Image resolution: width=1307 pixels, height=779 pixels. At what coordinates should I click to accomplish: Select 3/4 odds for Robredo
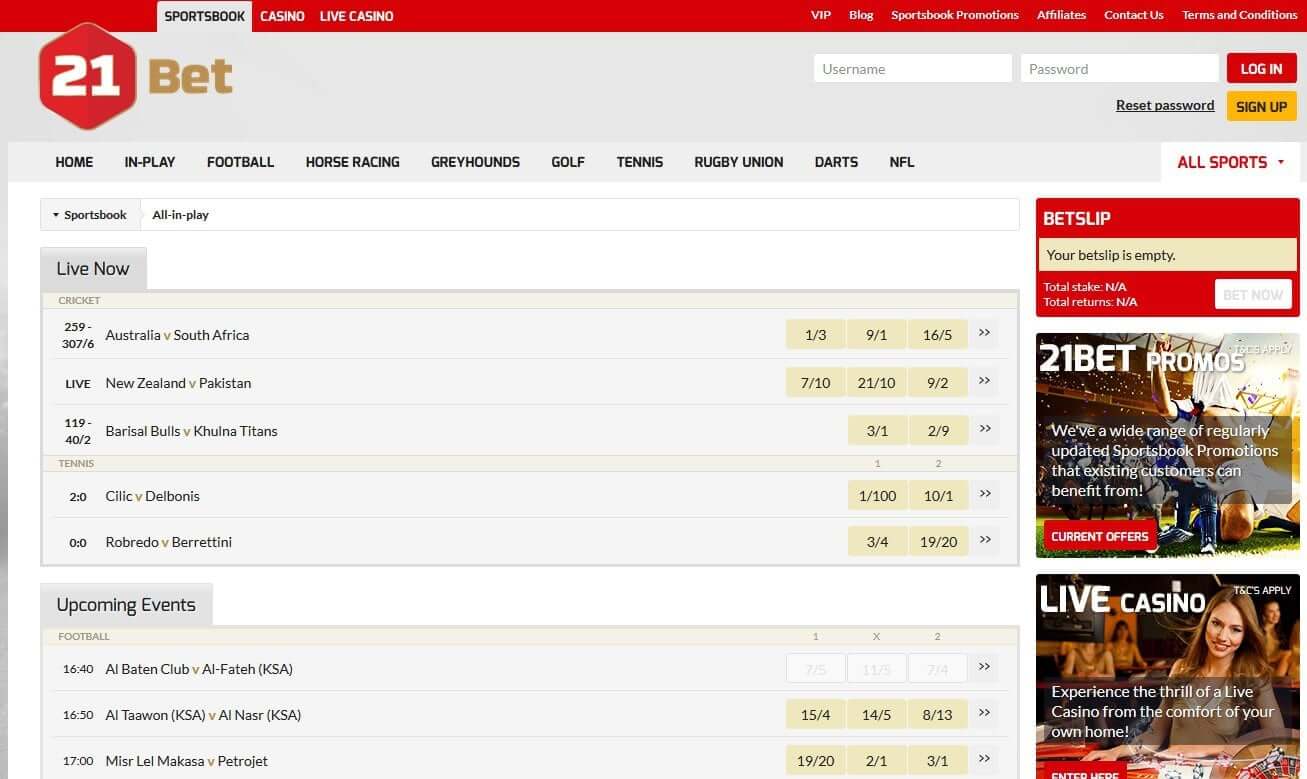click(x=877, y=542)
